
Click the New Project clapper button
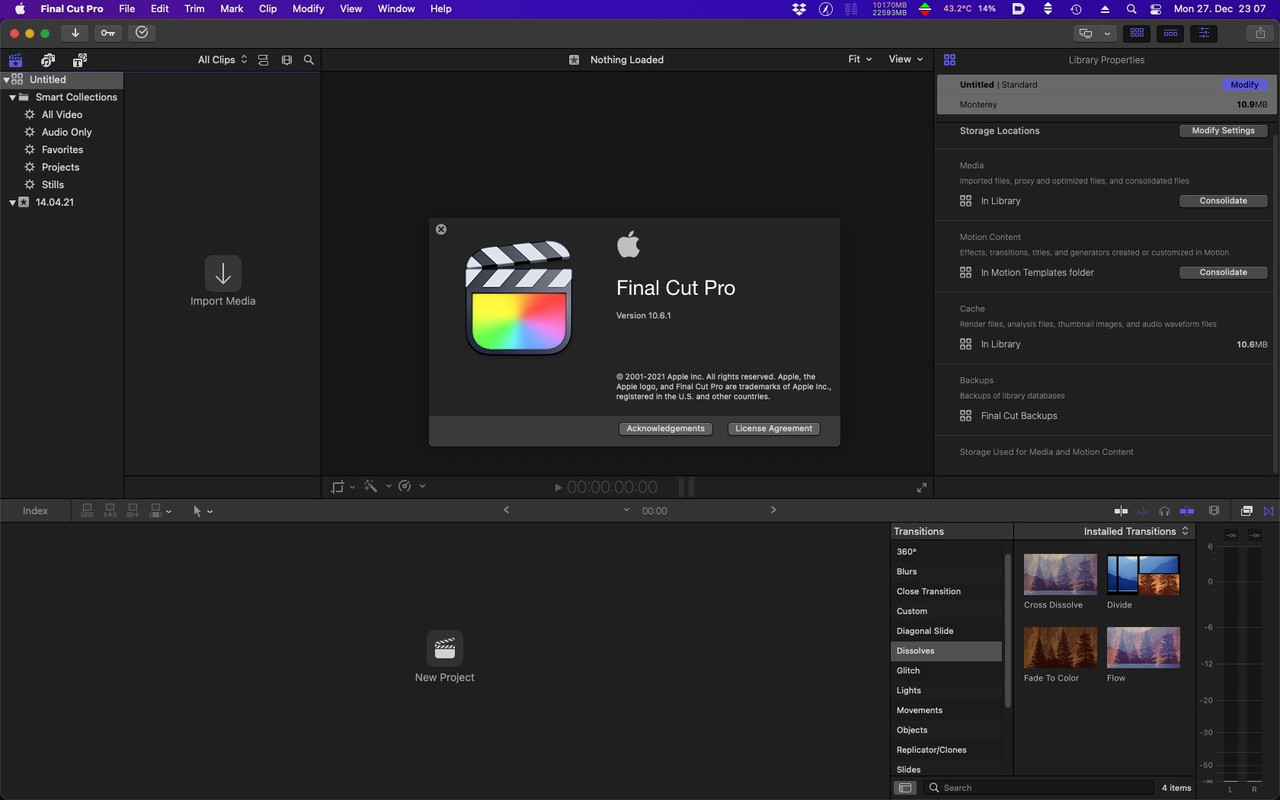click(x=445, y=649)
